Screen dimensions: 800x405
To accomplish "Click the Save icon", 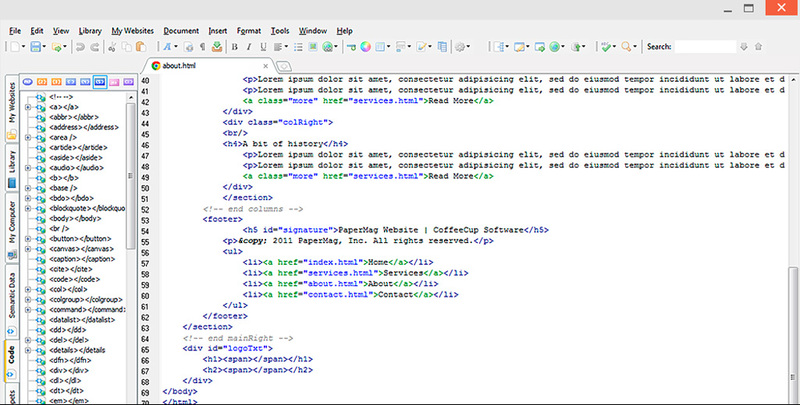I will pyautogui.click(x=35, y=47).
